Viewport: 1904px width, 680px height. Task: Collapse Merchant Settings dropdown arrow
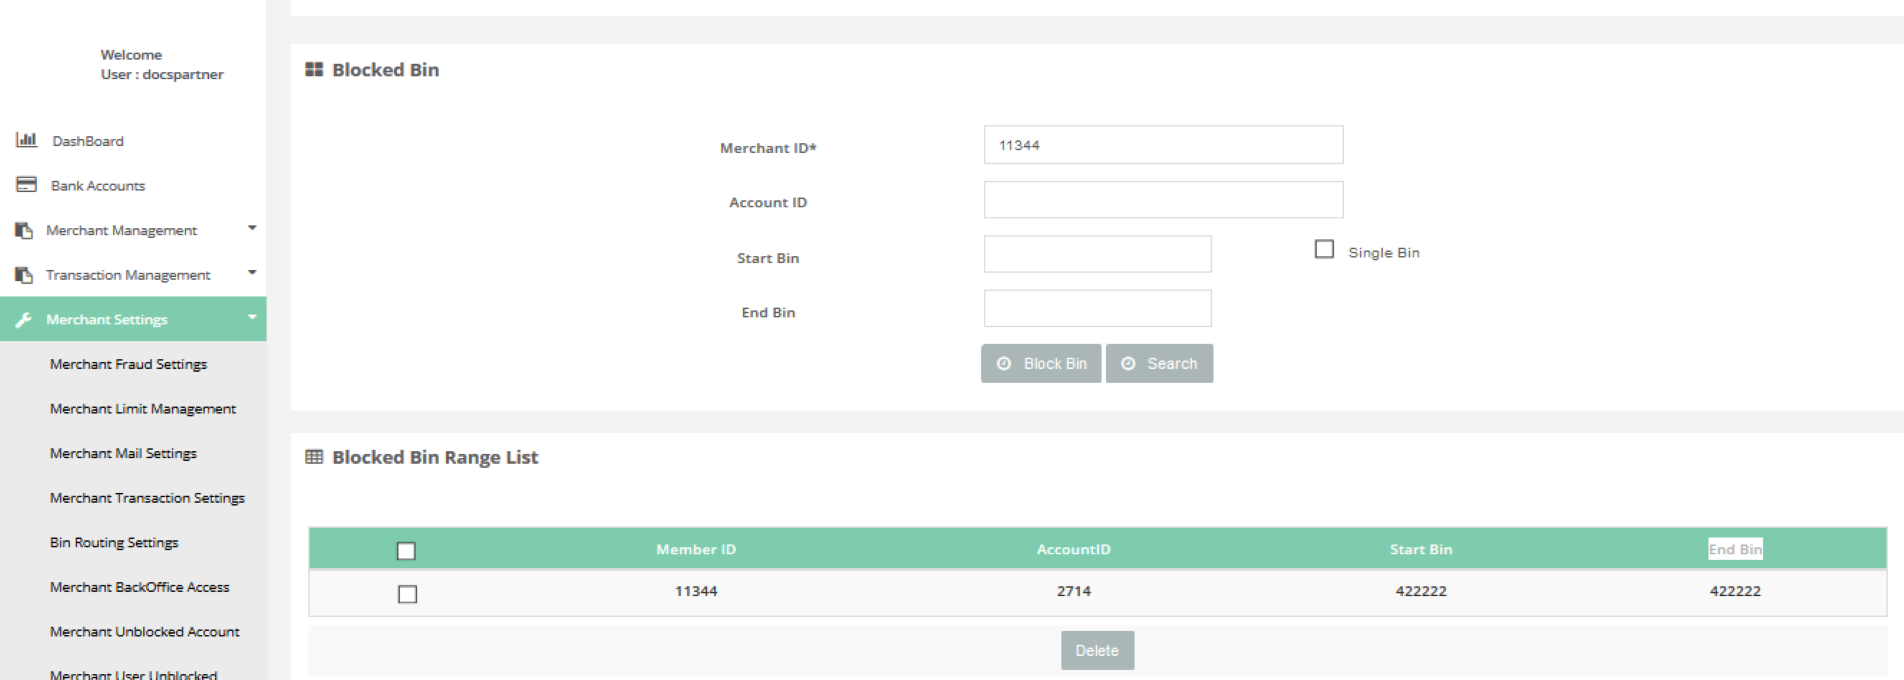point(252,317)
